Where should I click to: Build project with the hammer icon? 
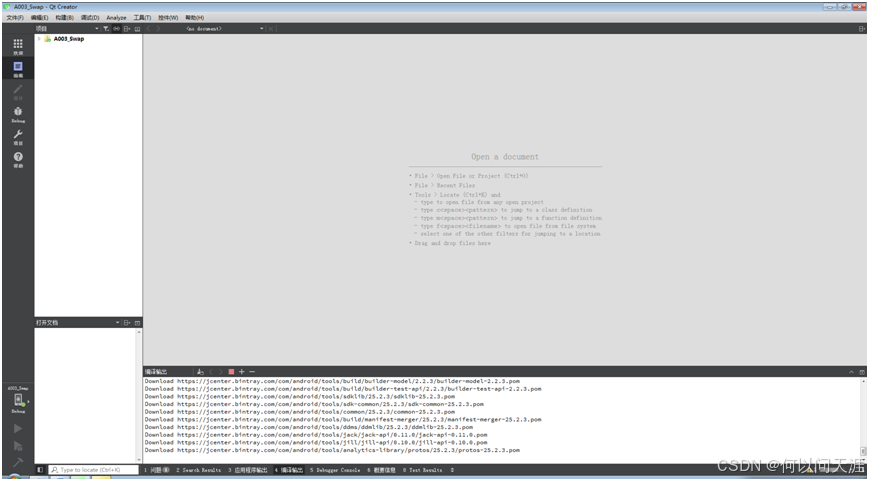[x=18, y=462]
